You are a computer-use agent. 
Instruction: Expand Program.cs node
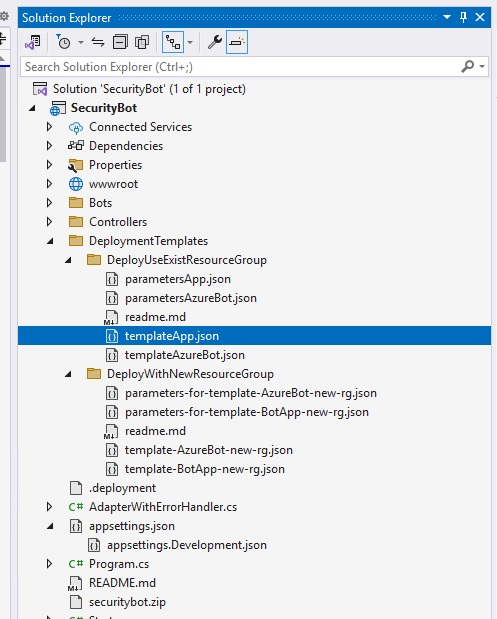click(x=49, y=563)
